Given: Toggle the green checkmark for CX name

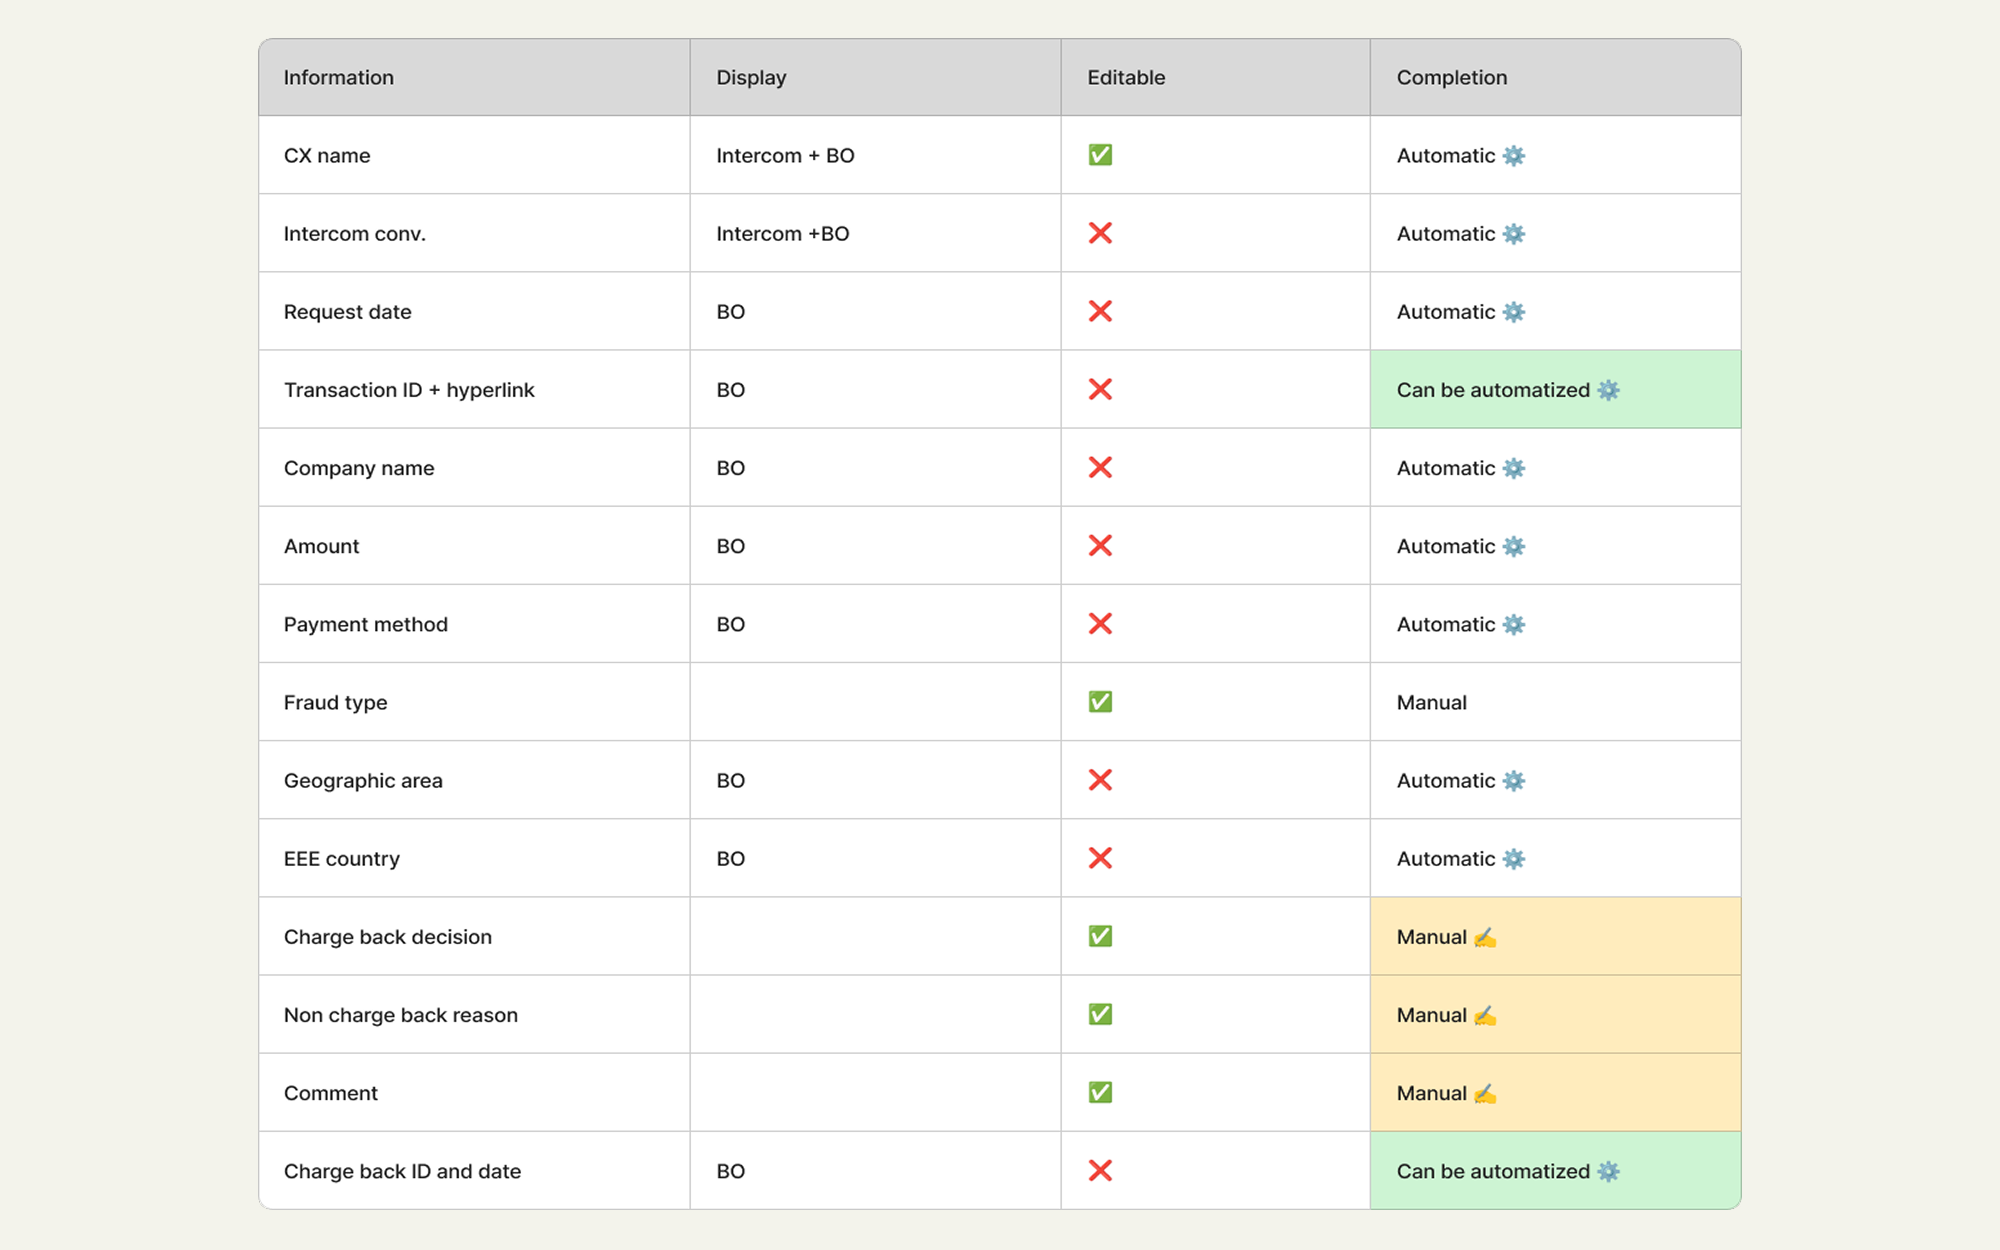Looking at the screenshot, I should [x=1100, y=155].
